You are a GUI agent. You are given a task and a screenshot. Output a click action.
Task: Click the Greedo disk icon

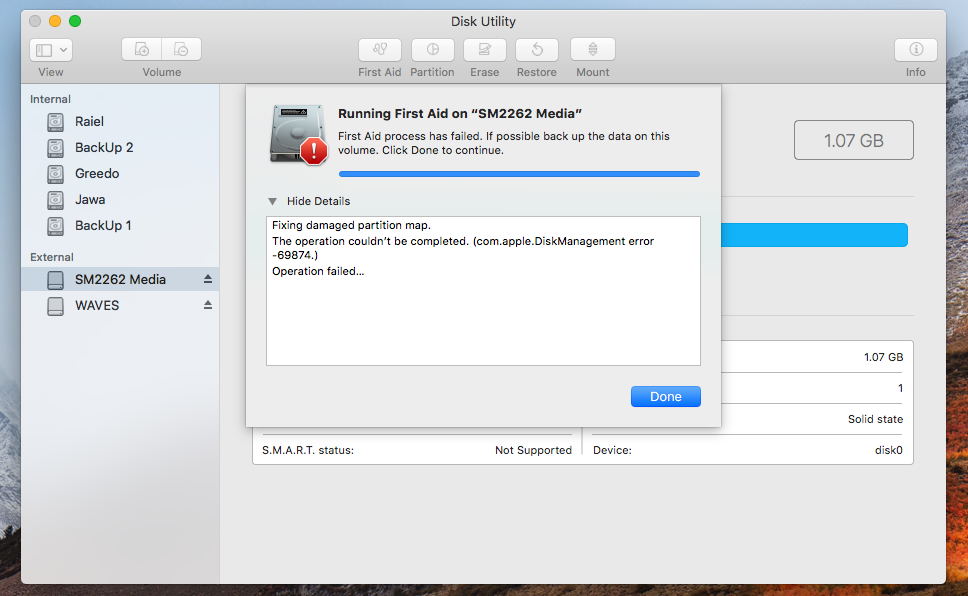tap(56, 174)
